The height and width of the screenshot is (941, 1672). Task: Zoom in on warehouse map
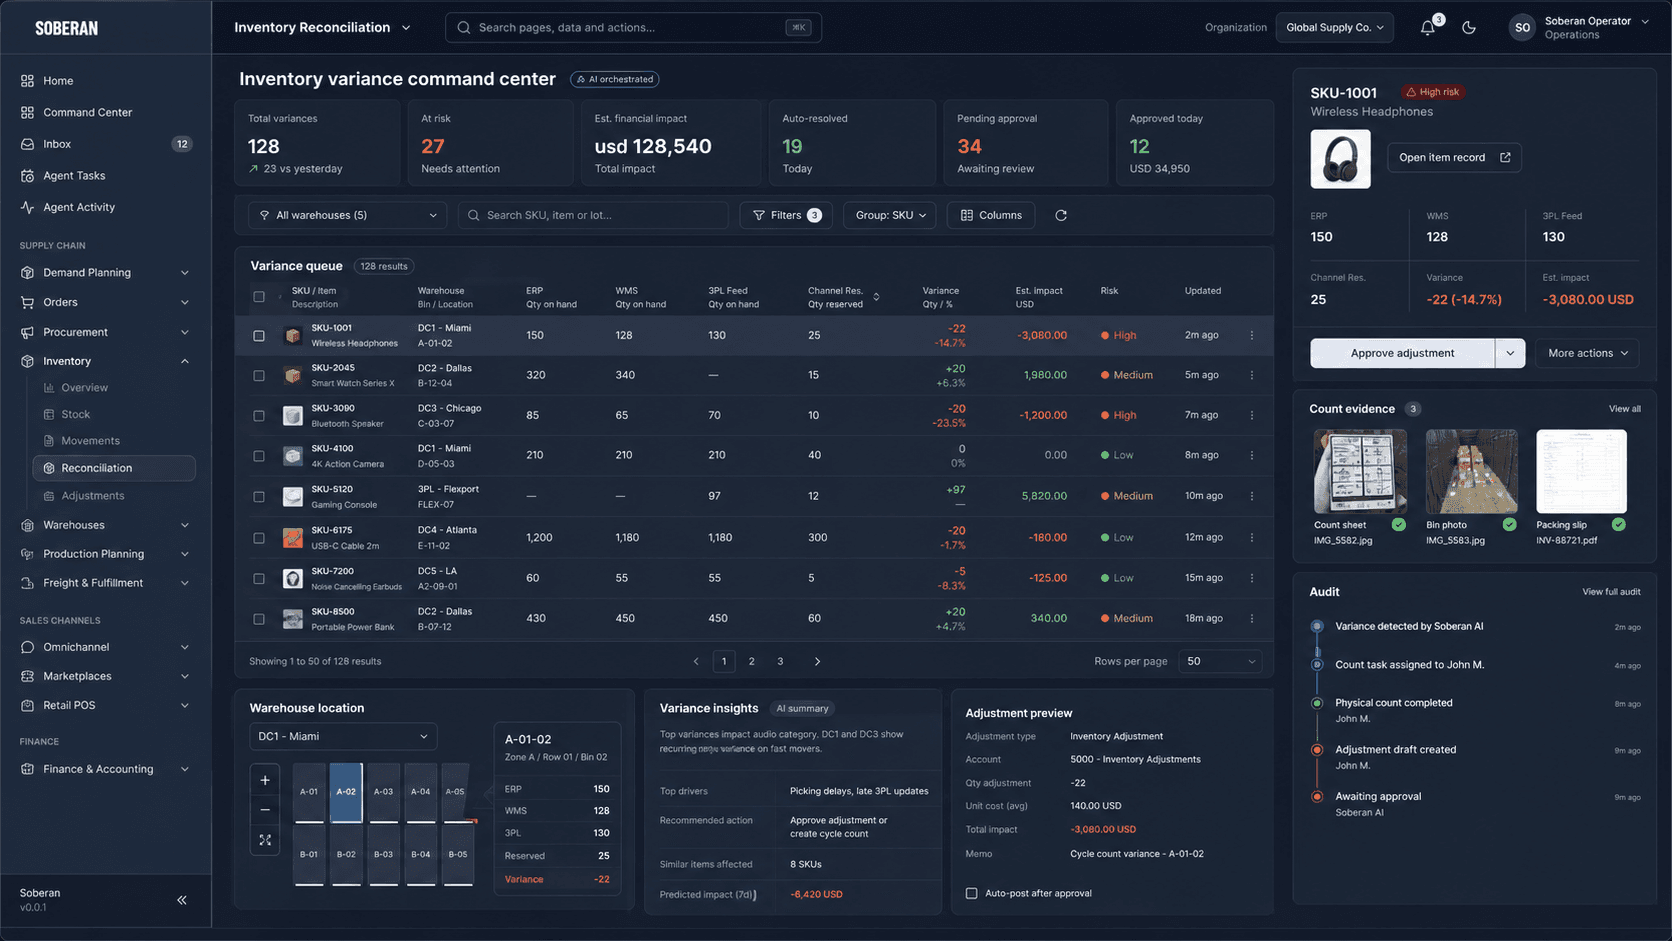(265, 780)
